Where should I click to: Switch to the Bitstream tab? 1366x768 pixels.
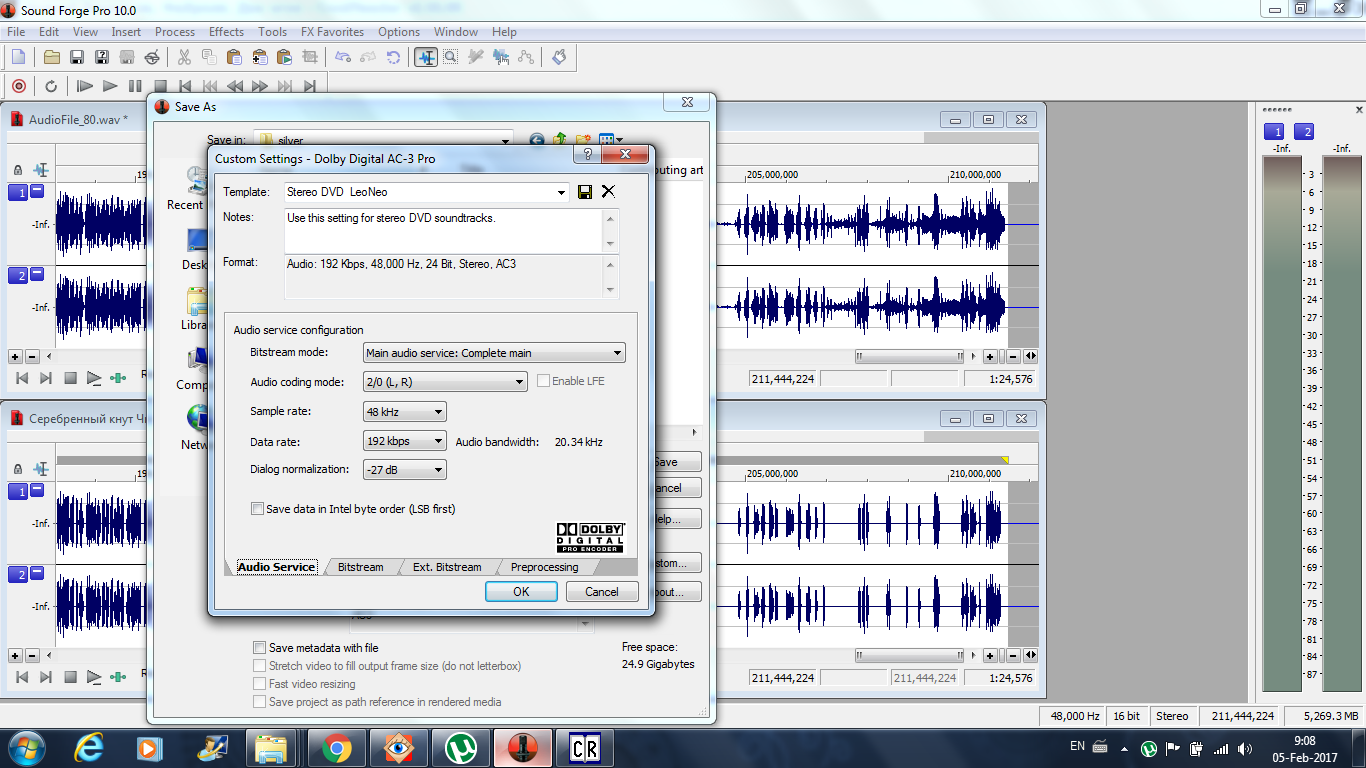pyautogui.click(x=360, y=567)
